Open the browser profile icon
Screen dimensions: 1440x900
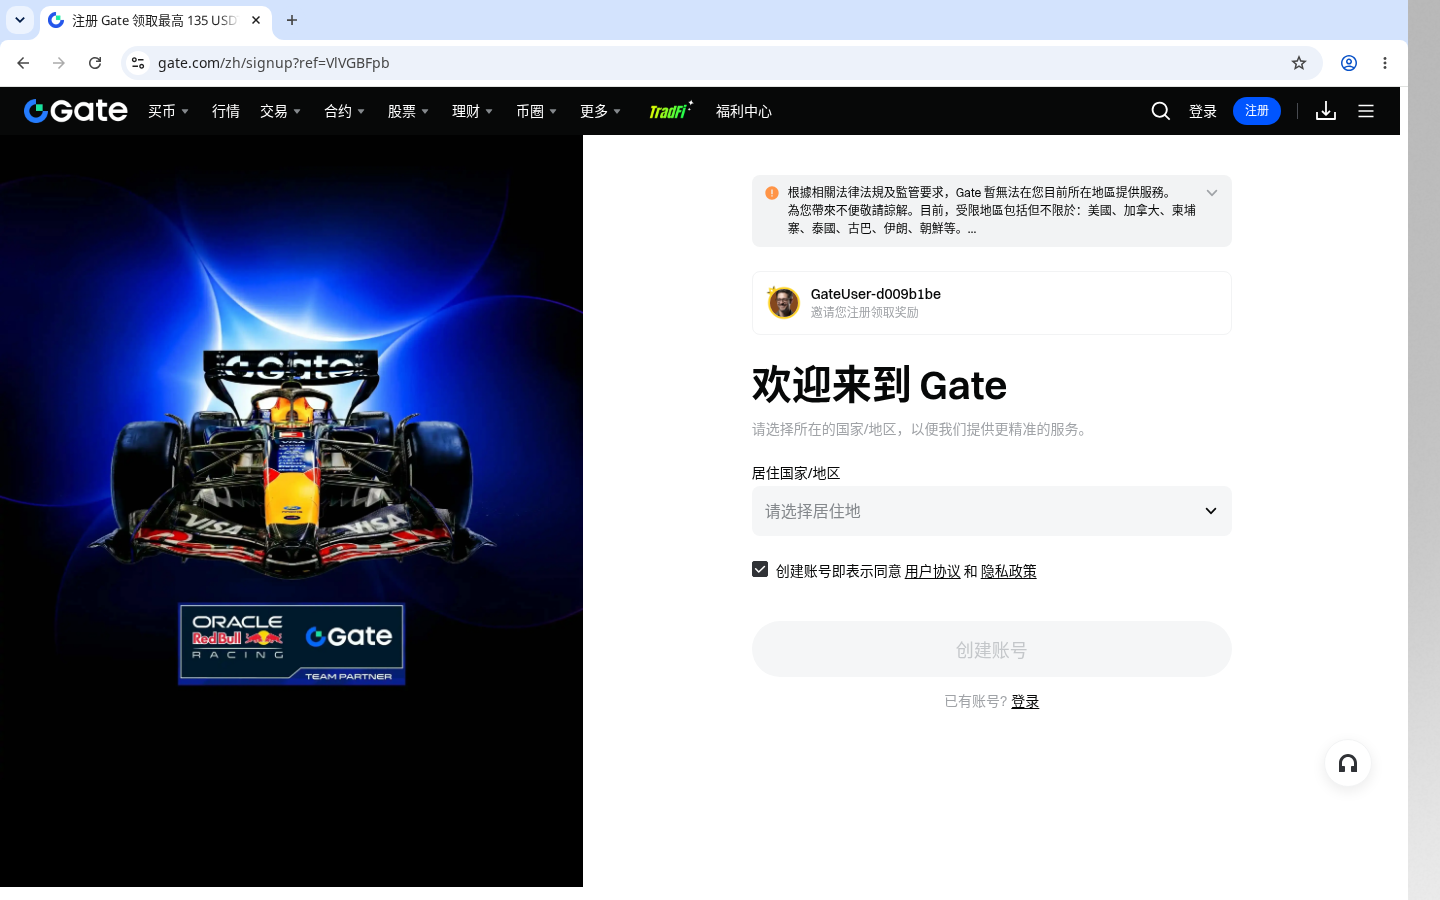tap(1349, 63)
